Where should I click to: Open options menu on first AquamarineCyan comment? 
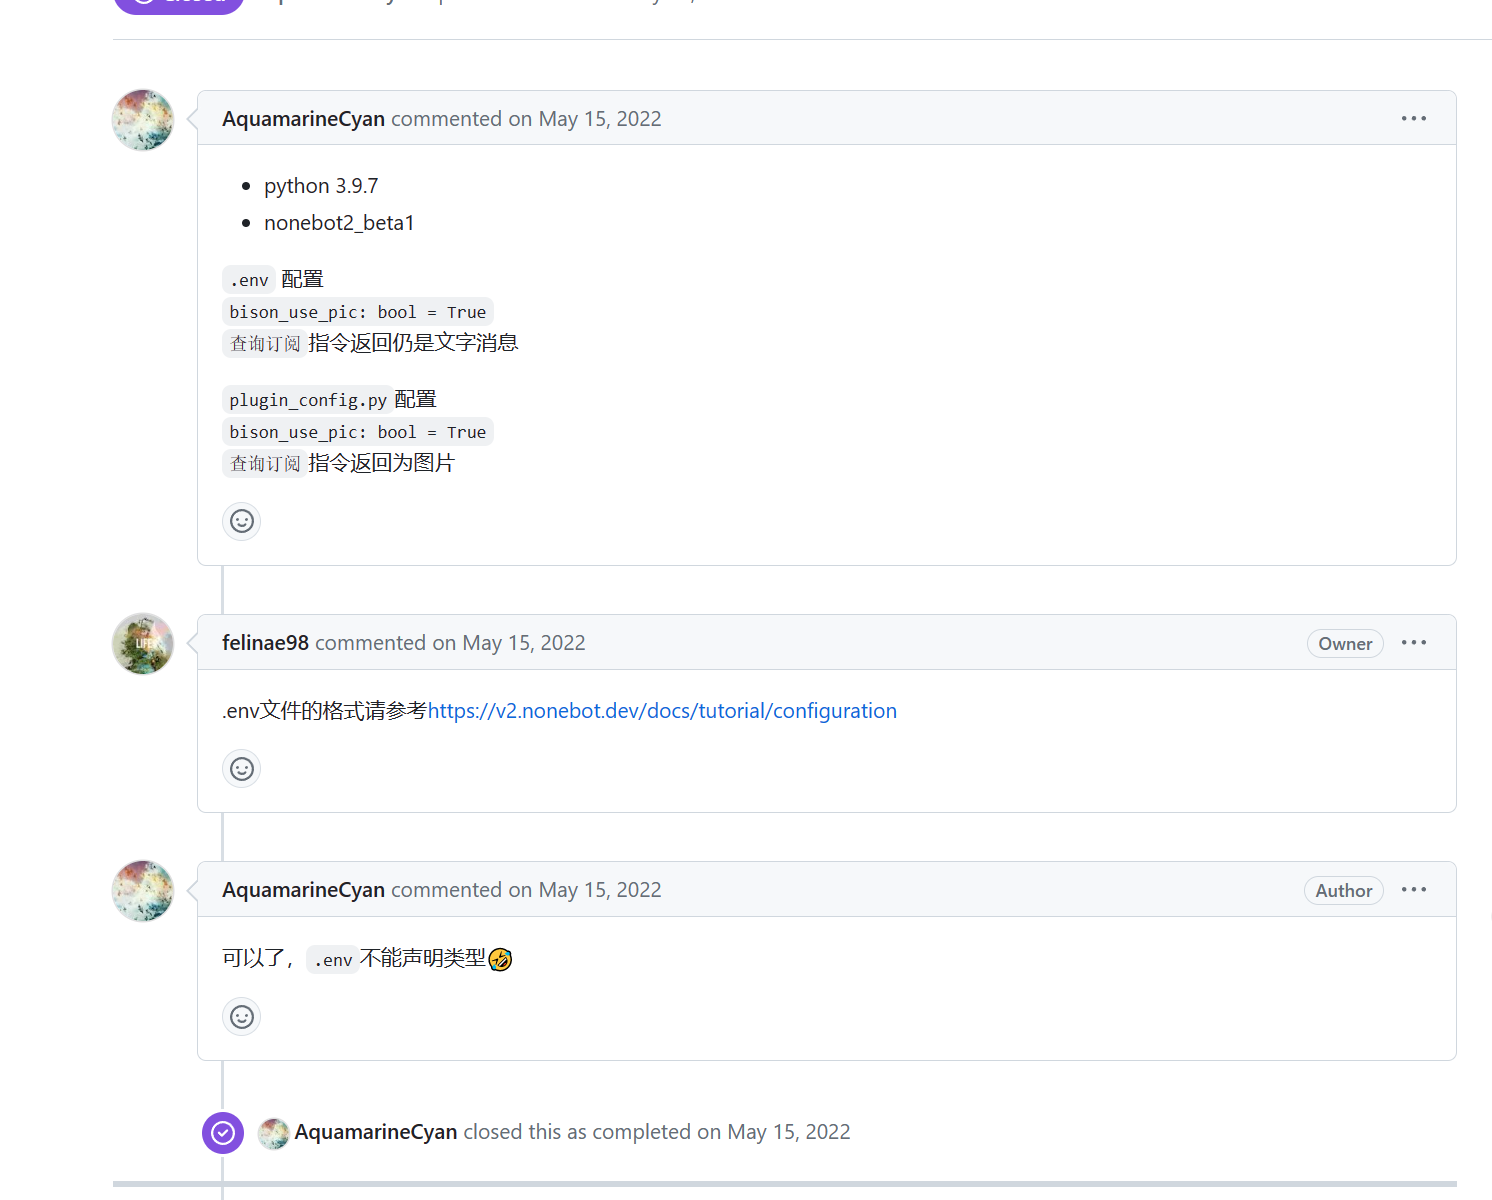pyautogui.click(x=1414, y=118)
